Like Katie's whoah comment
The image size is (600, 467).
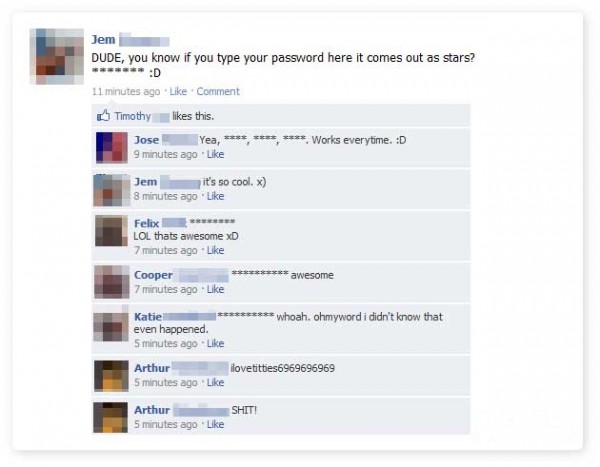coord(215,344)
